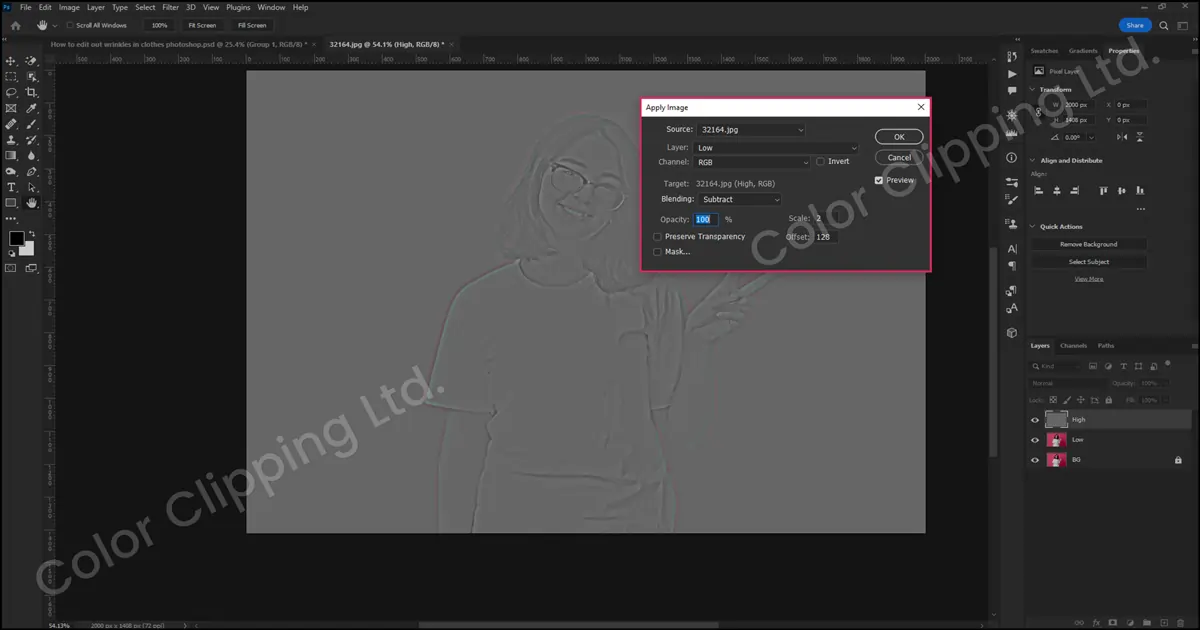Click the white background color swatch
Screen dimensions: 1200x630
click(28, 249)
